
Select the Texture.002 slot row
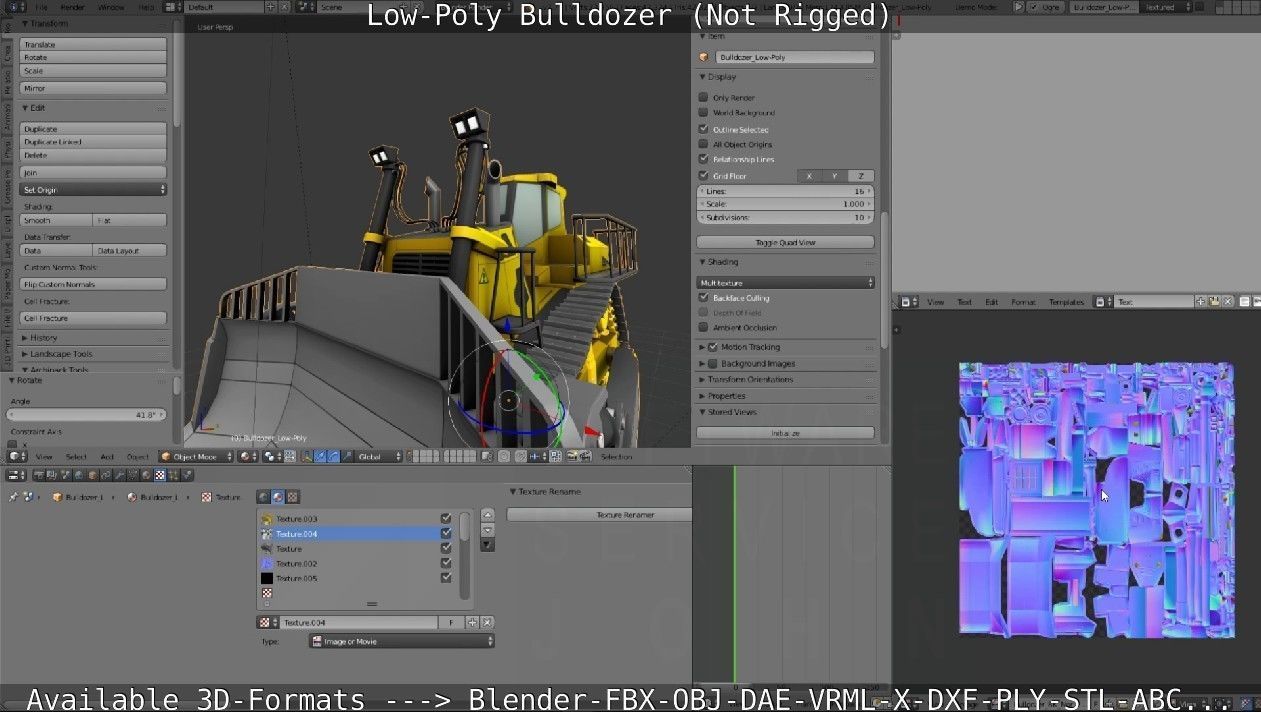[356, 564]
